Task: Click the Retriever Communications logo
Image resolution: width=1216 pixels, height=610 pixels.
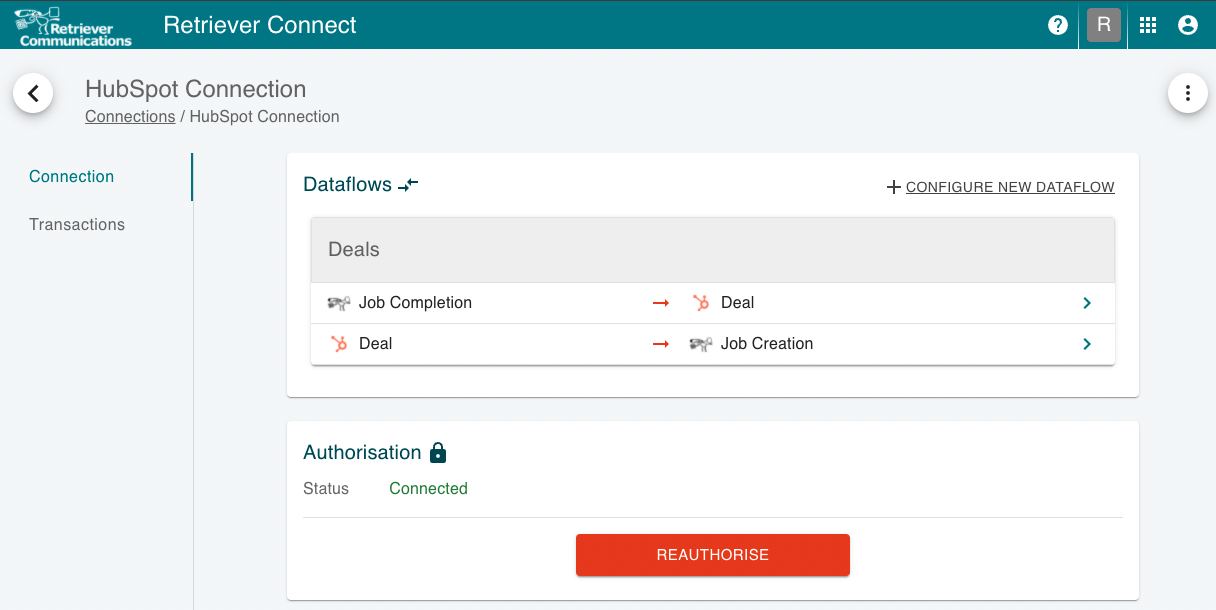Action: [x=75, y=25]
